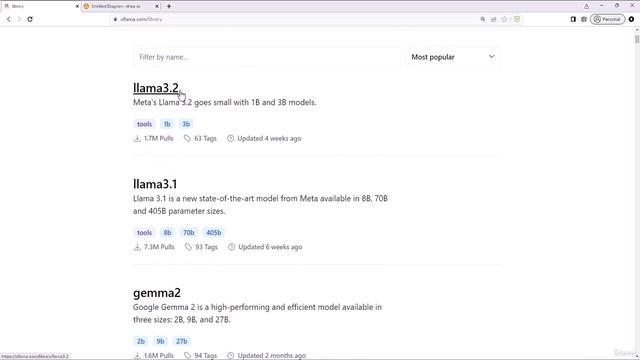The width and height of the screenshot is (640, 360).
Task: Click the 1.7M Pulls download icon
Action: [137, 138]
